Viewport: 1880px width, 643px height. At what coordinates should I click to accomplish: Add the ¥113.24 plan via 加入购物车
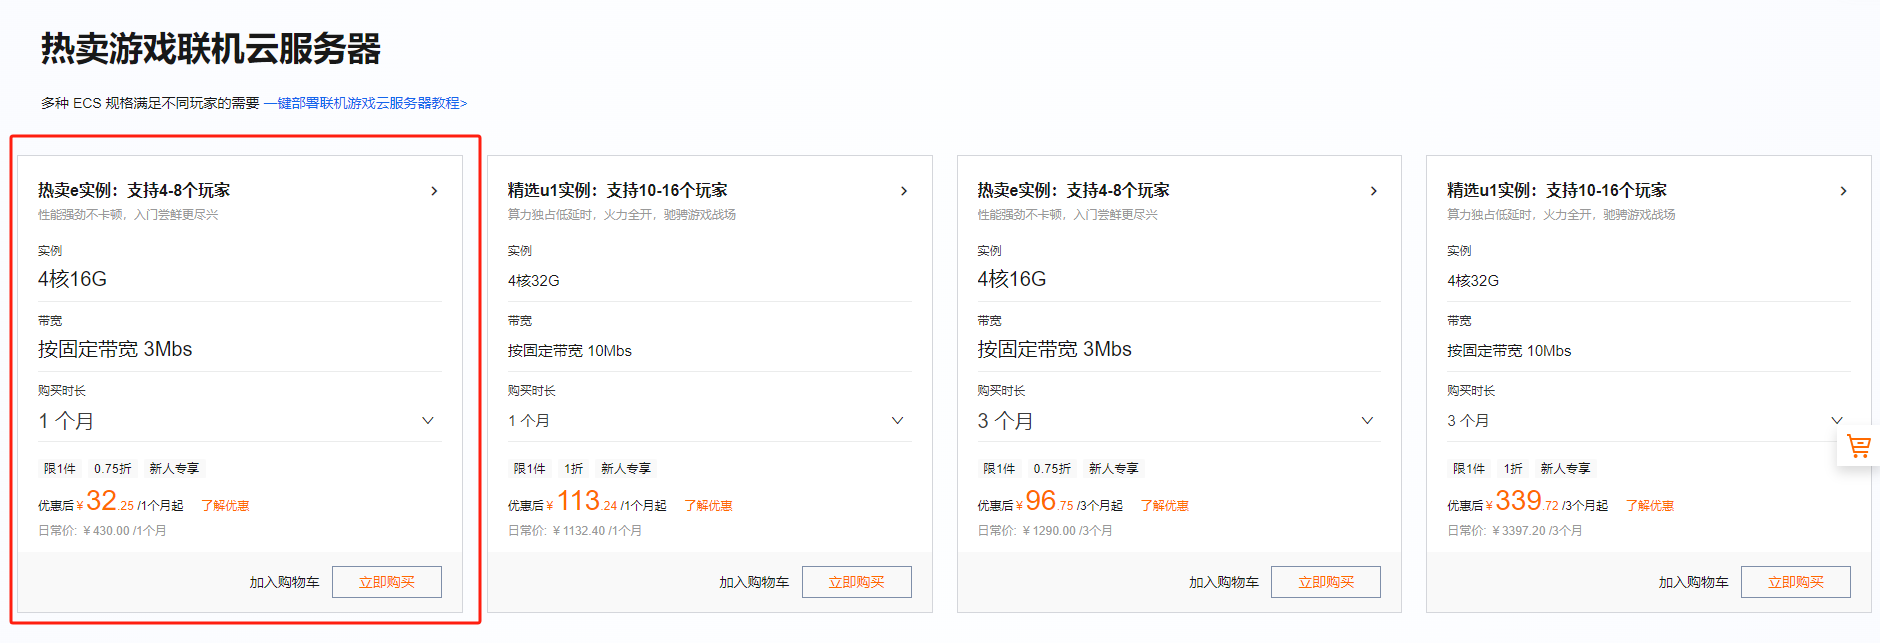754,582
